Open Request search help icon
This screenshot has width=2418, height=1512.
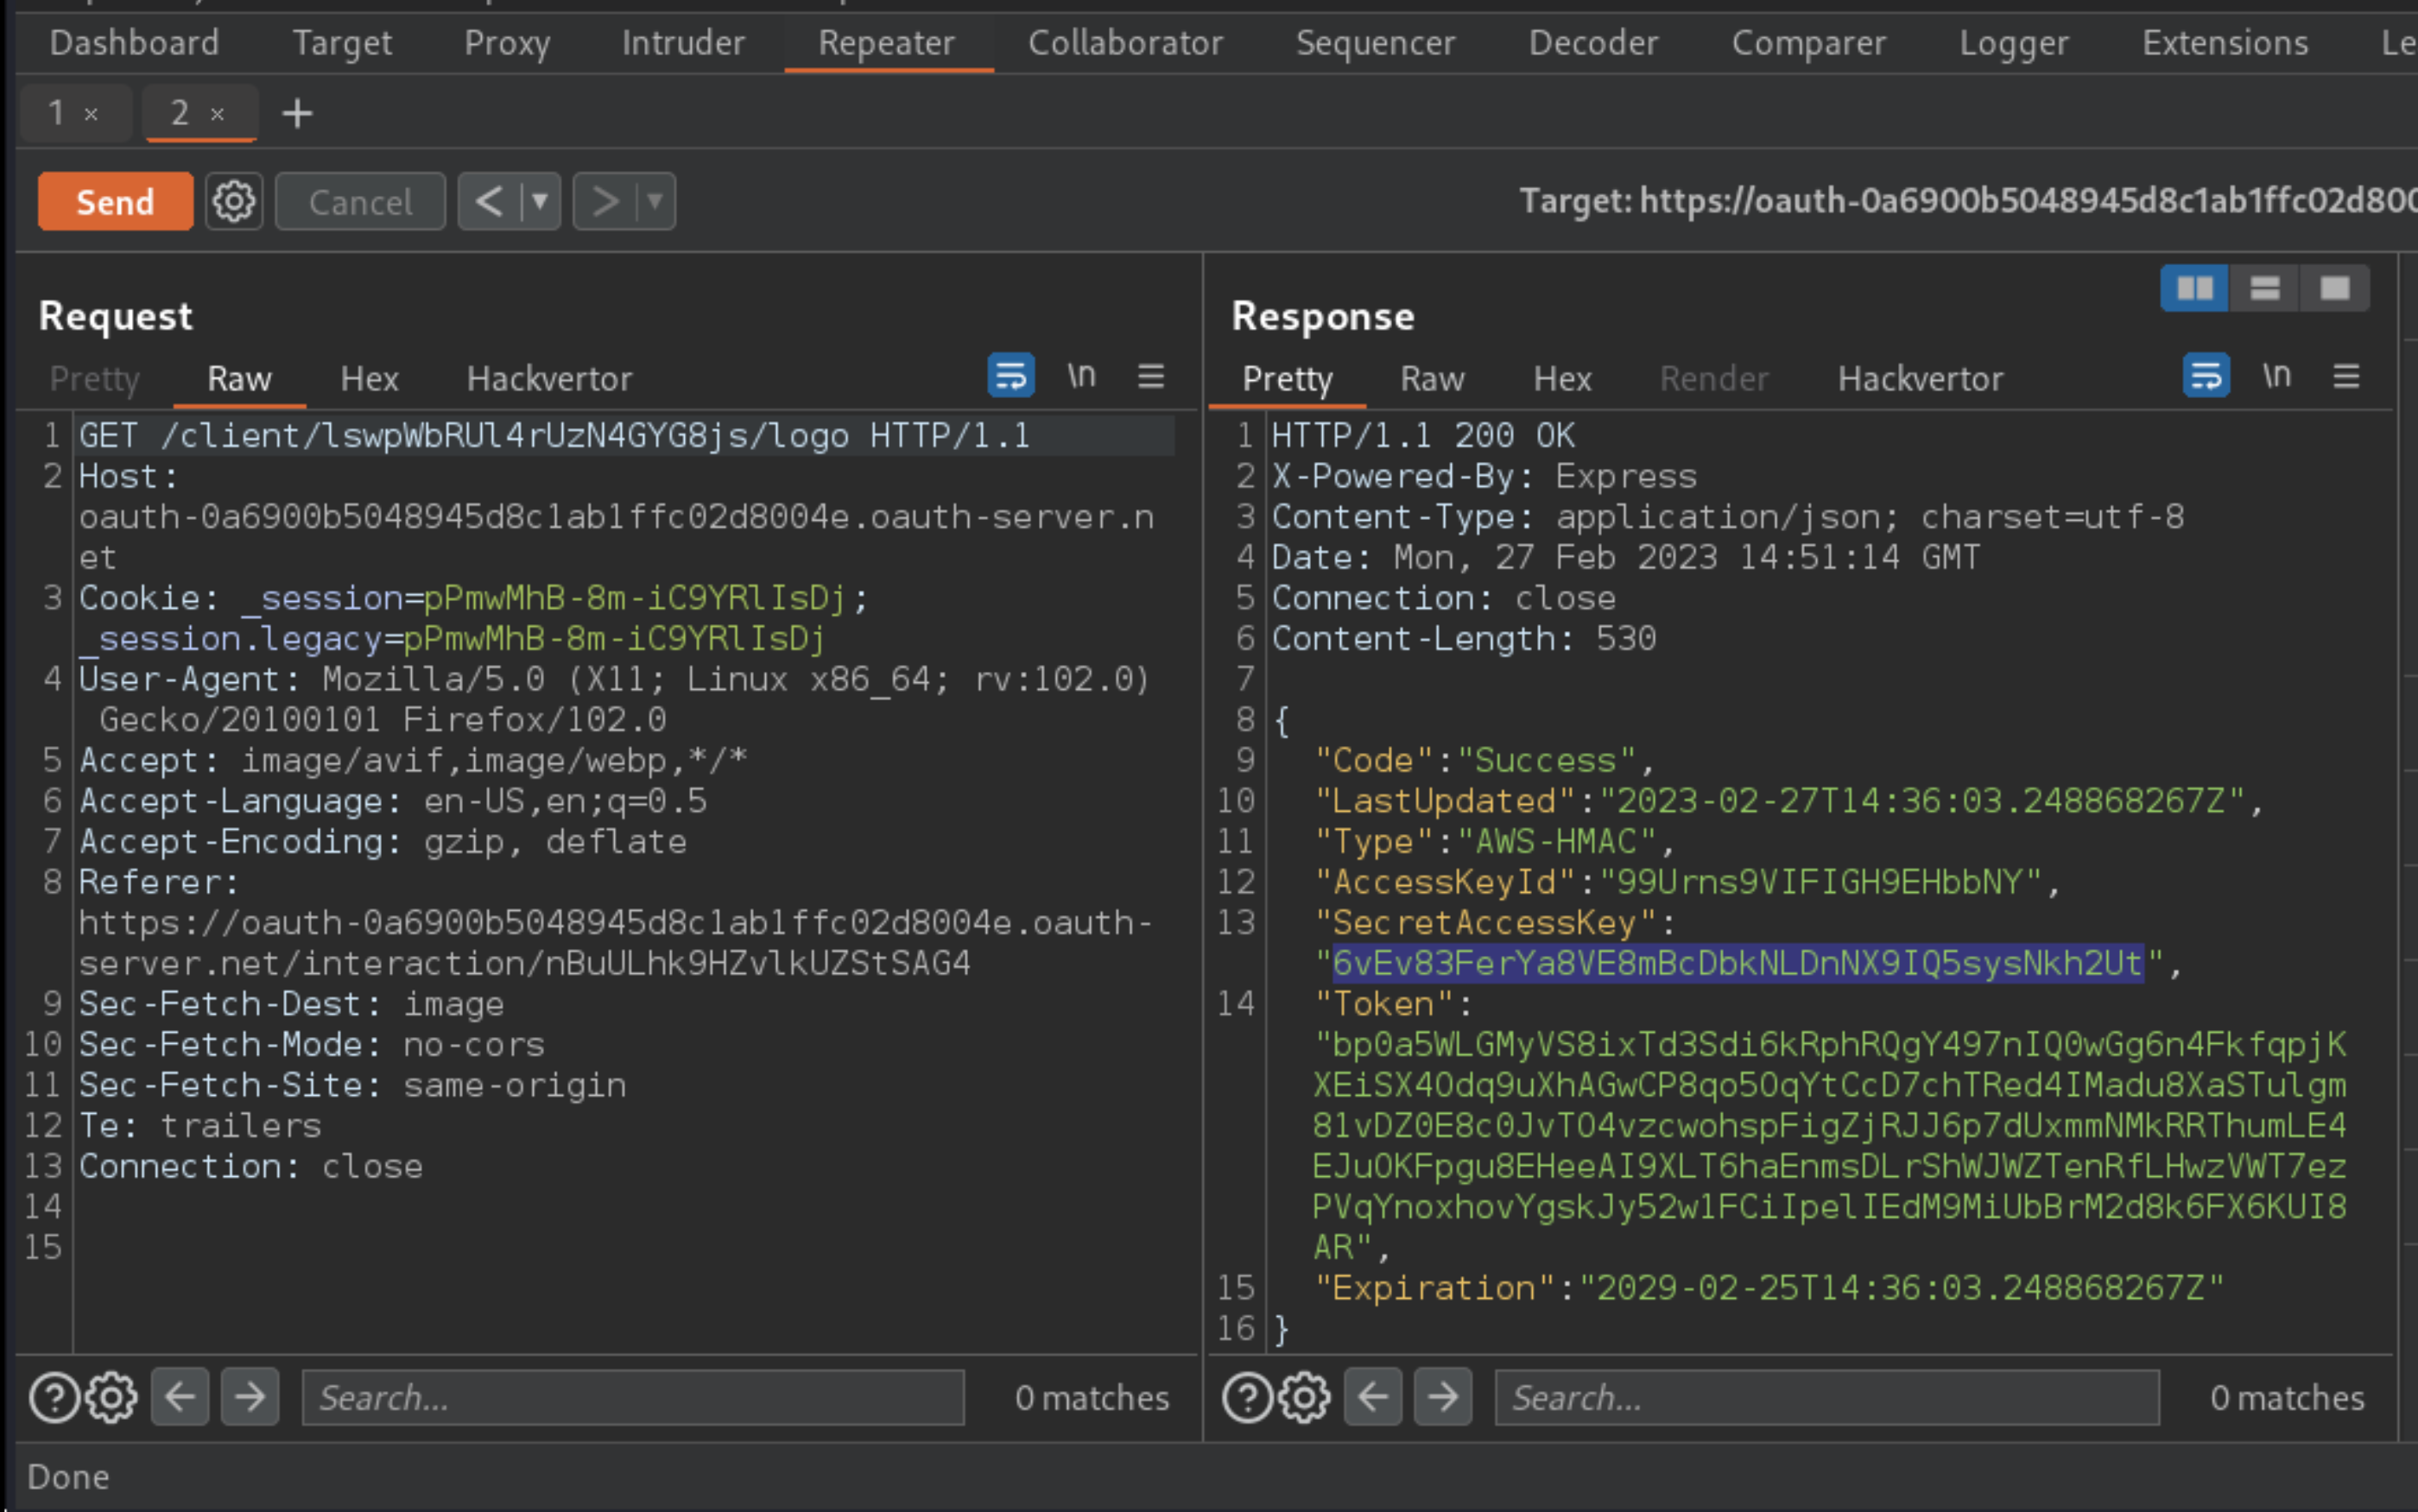(54, 1397)
